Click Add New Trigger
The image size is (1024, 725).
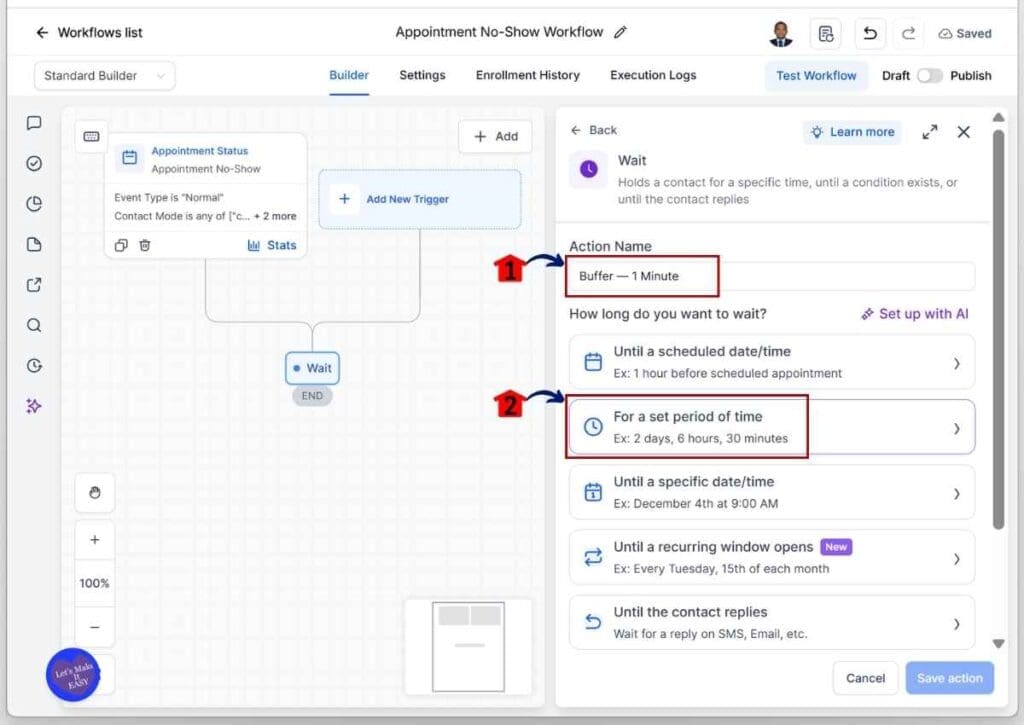[x=420, y=199]
